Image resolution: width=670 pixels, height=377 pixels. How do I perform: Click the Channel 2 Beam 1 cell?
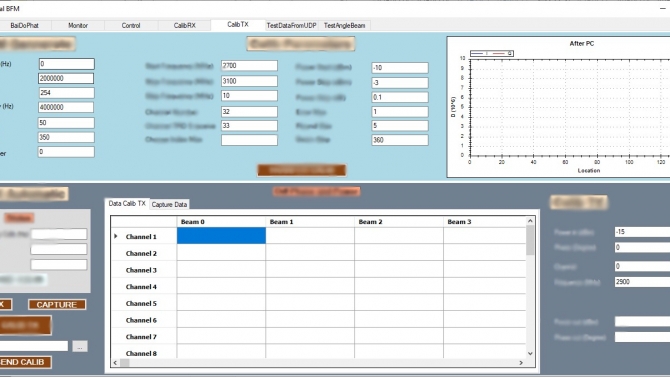(310, 253)
